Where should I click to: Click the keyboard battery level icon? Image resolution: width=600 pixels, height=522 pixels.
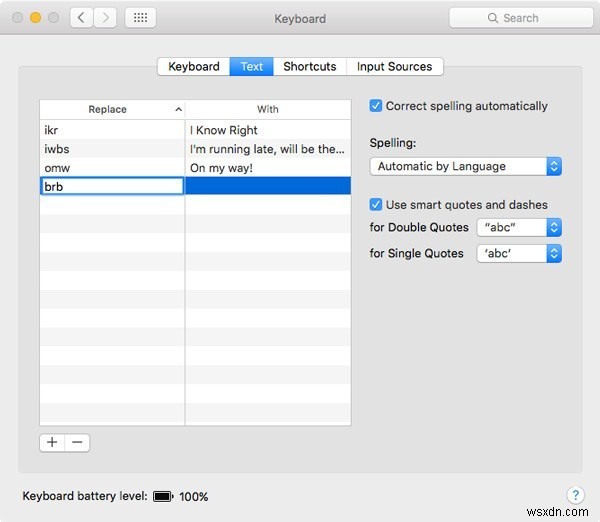click(x=163, y=496)
